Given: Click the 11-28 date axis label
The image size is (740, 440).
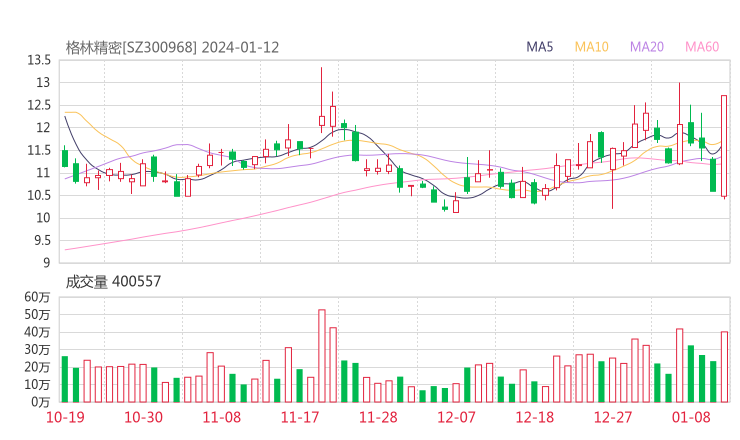Looking at the screenshot, I should click(x=378, y=417).
